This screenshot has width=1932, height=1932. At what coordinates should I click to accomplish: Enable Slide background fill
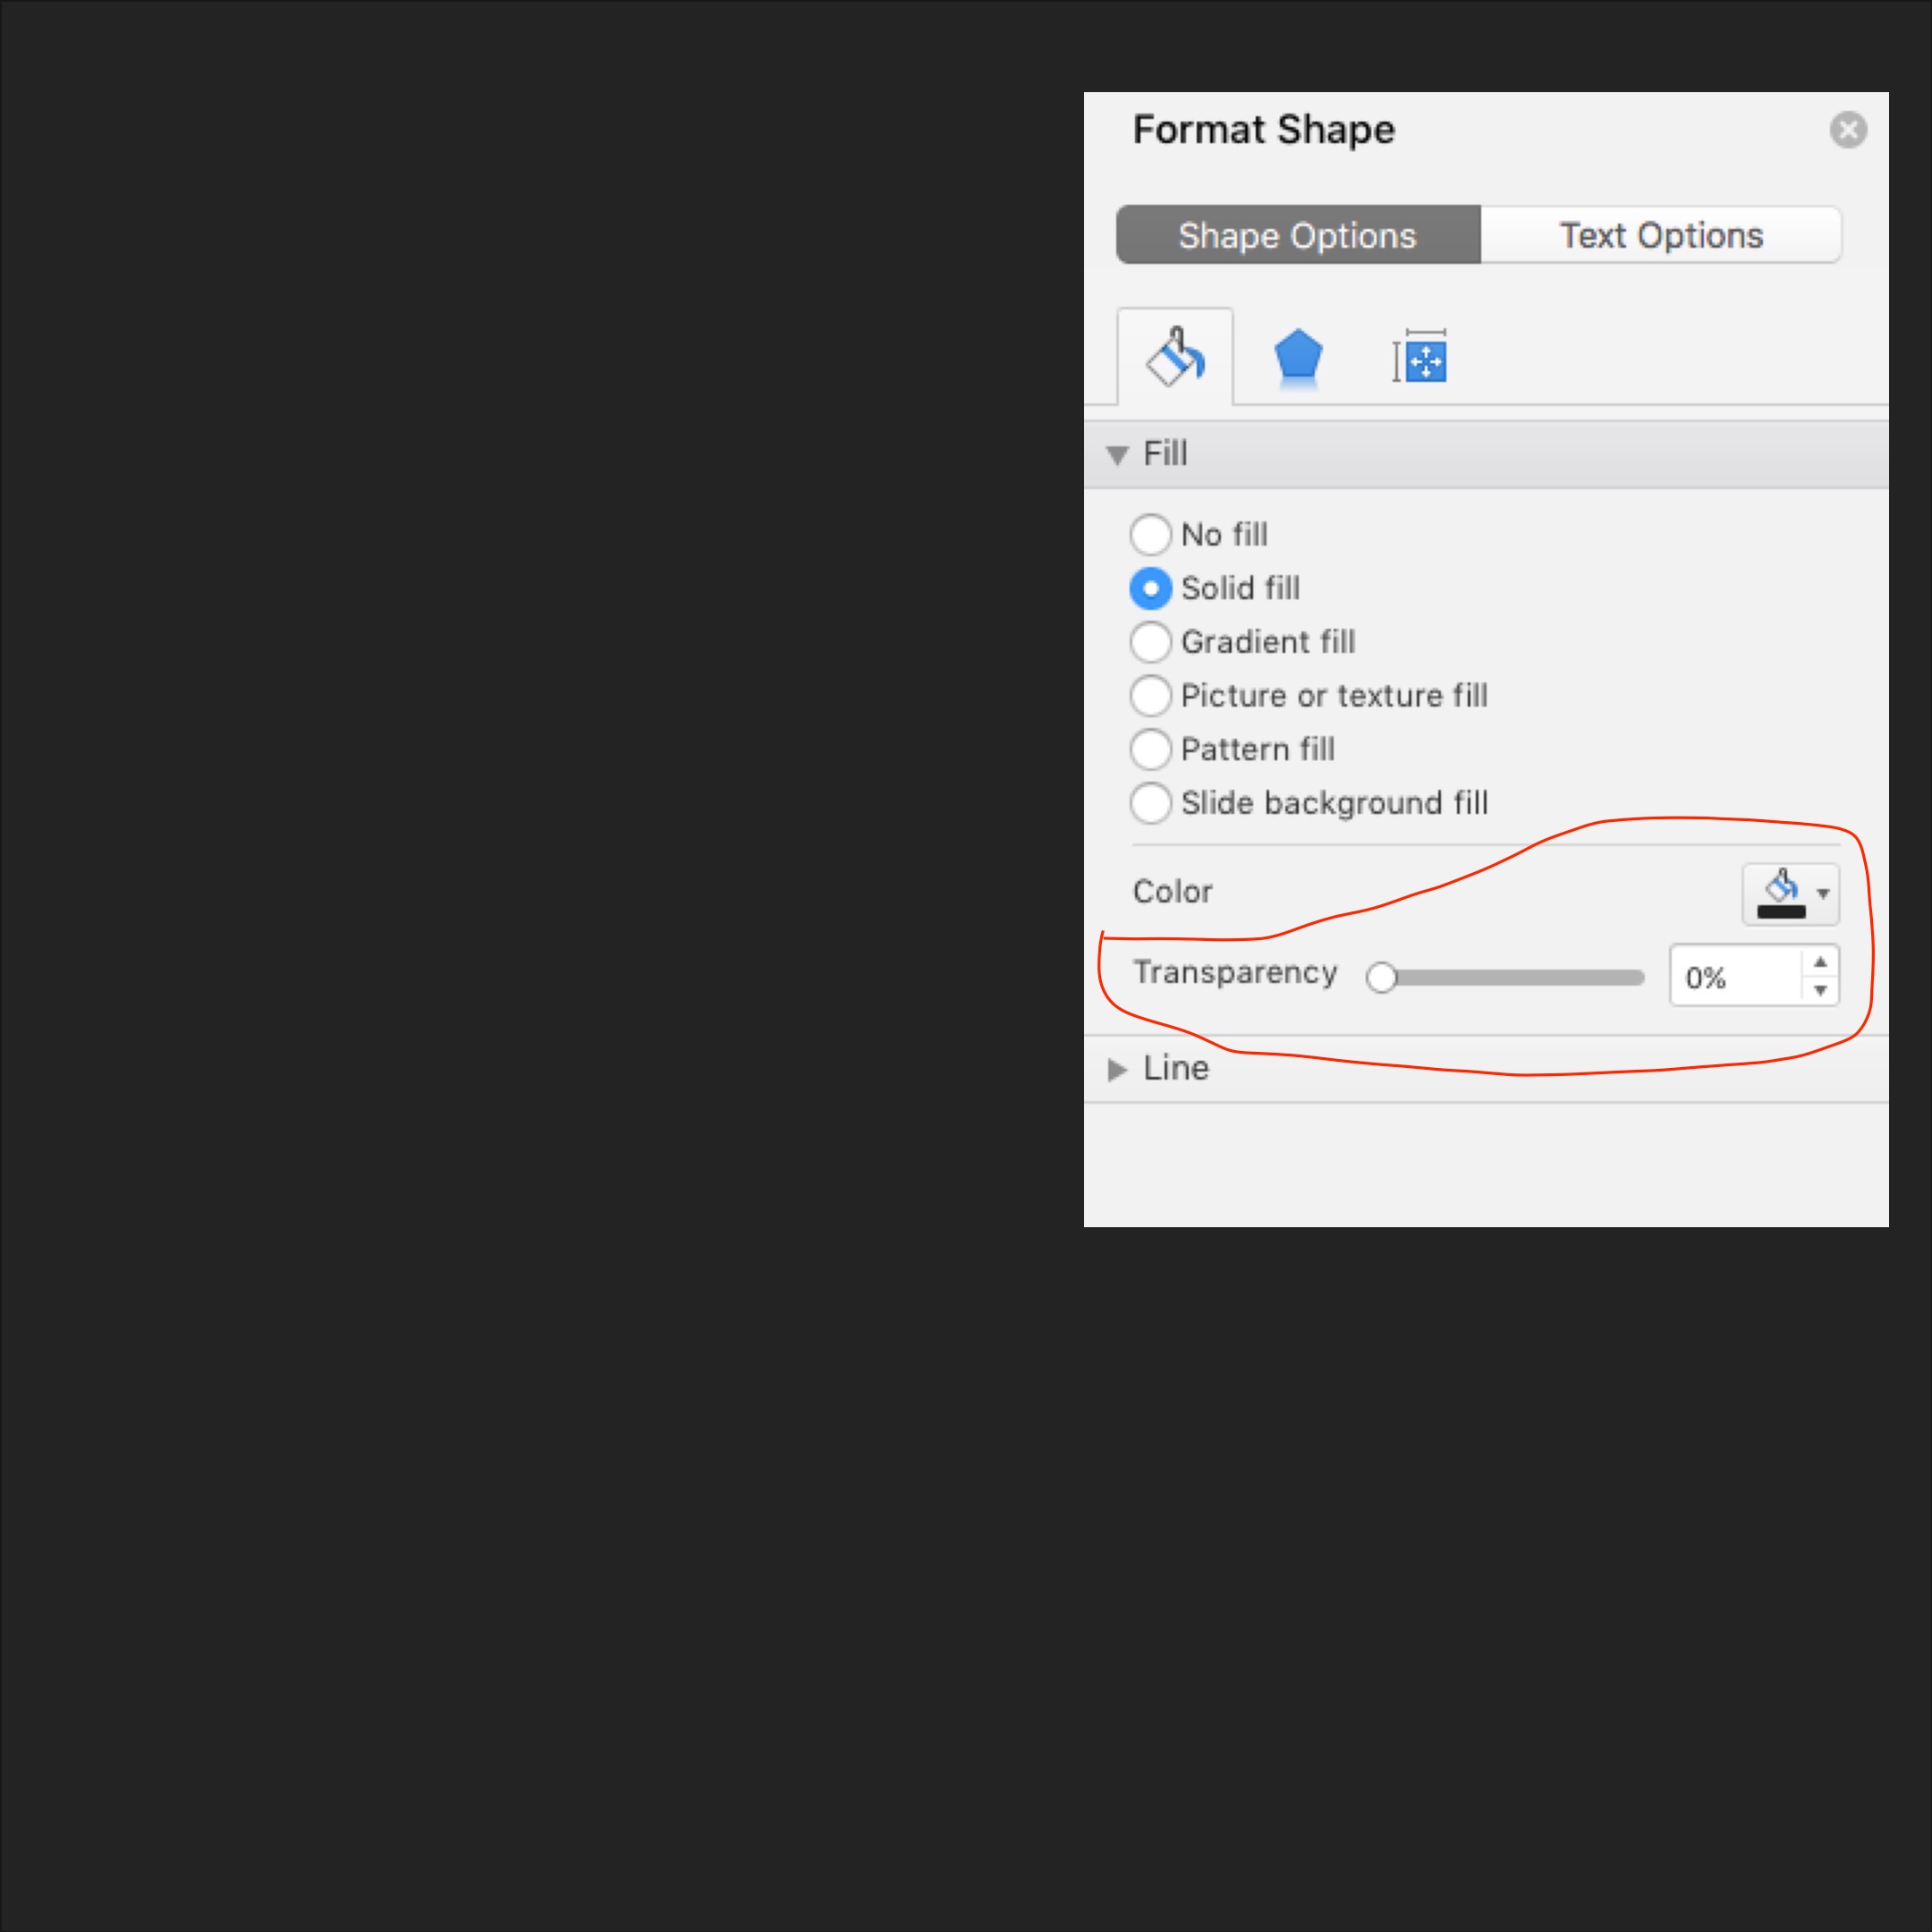click(x=1150, y=802)
